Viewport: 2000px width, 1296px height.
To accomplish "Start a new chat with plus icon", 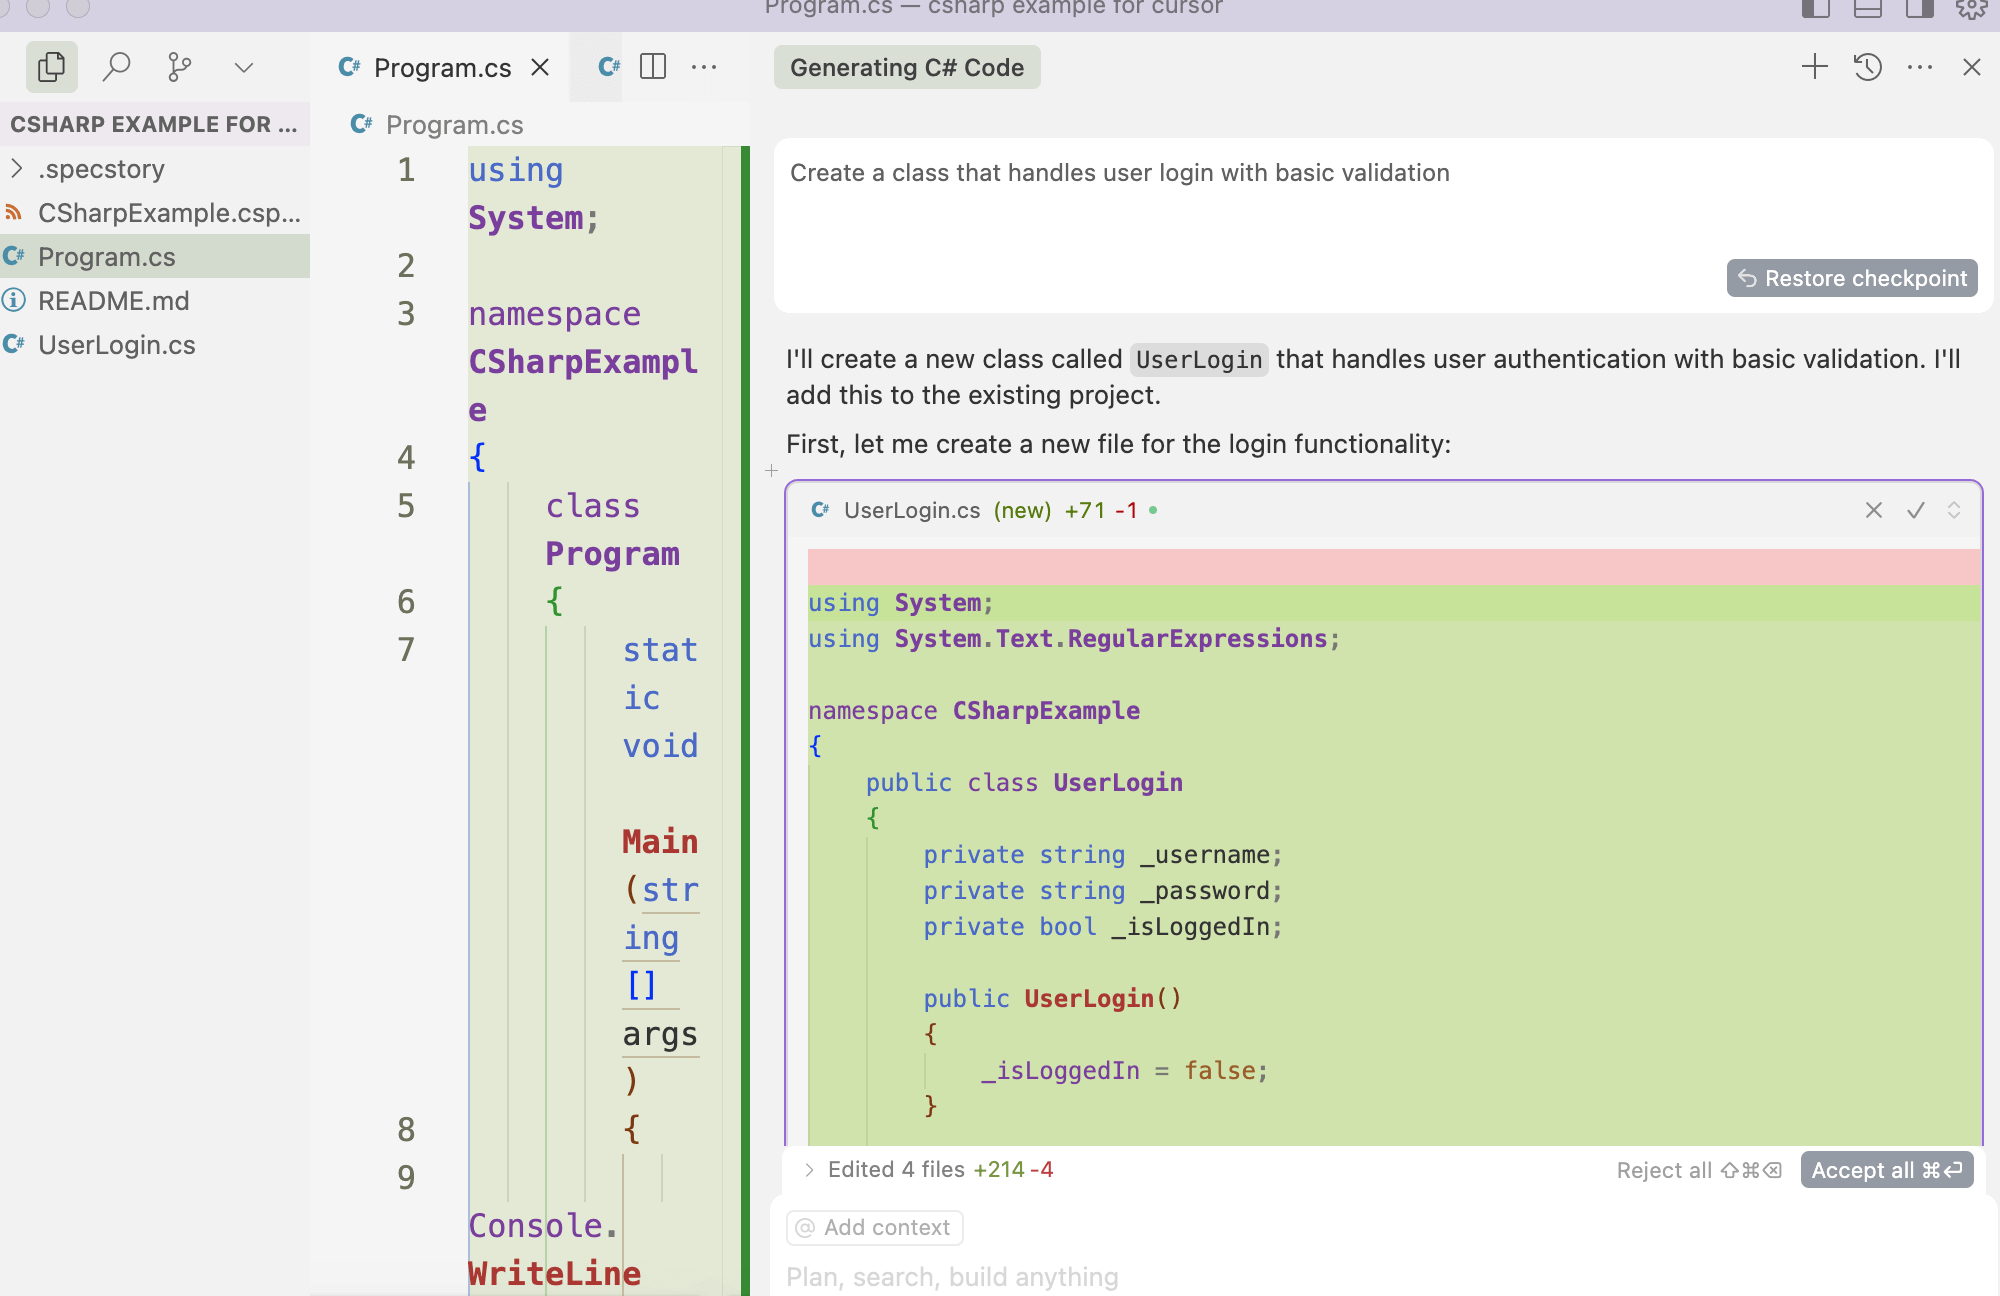I will (1814, 67).
